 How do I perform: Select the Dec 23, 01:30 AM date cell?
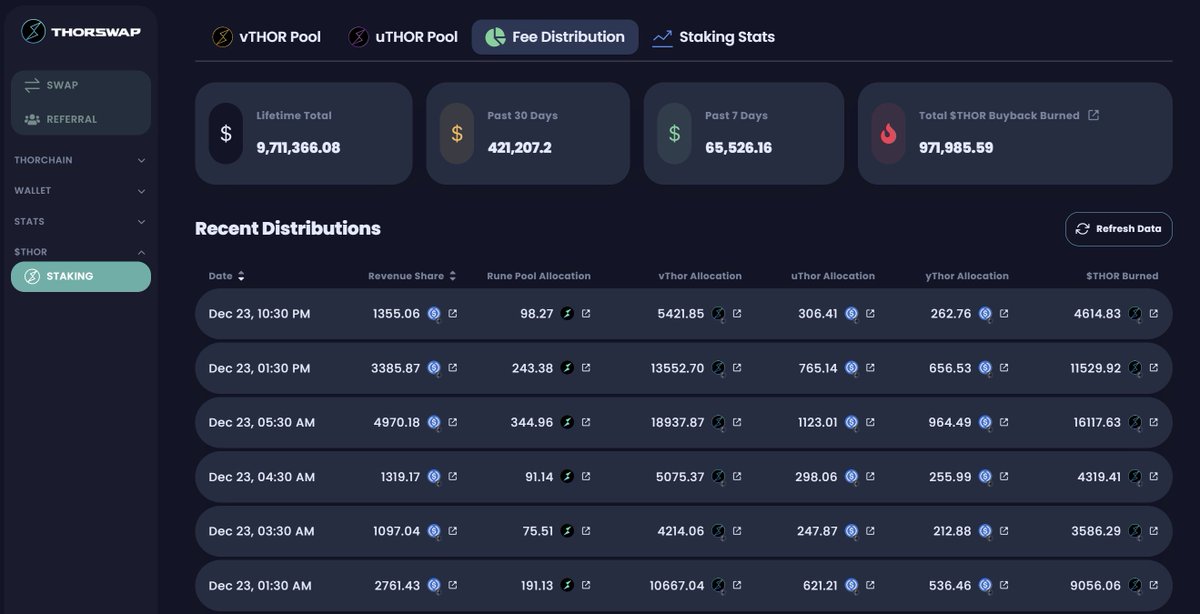point(260,585)
